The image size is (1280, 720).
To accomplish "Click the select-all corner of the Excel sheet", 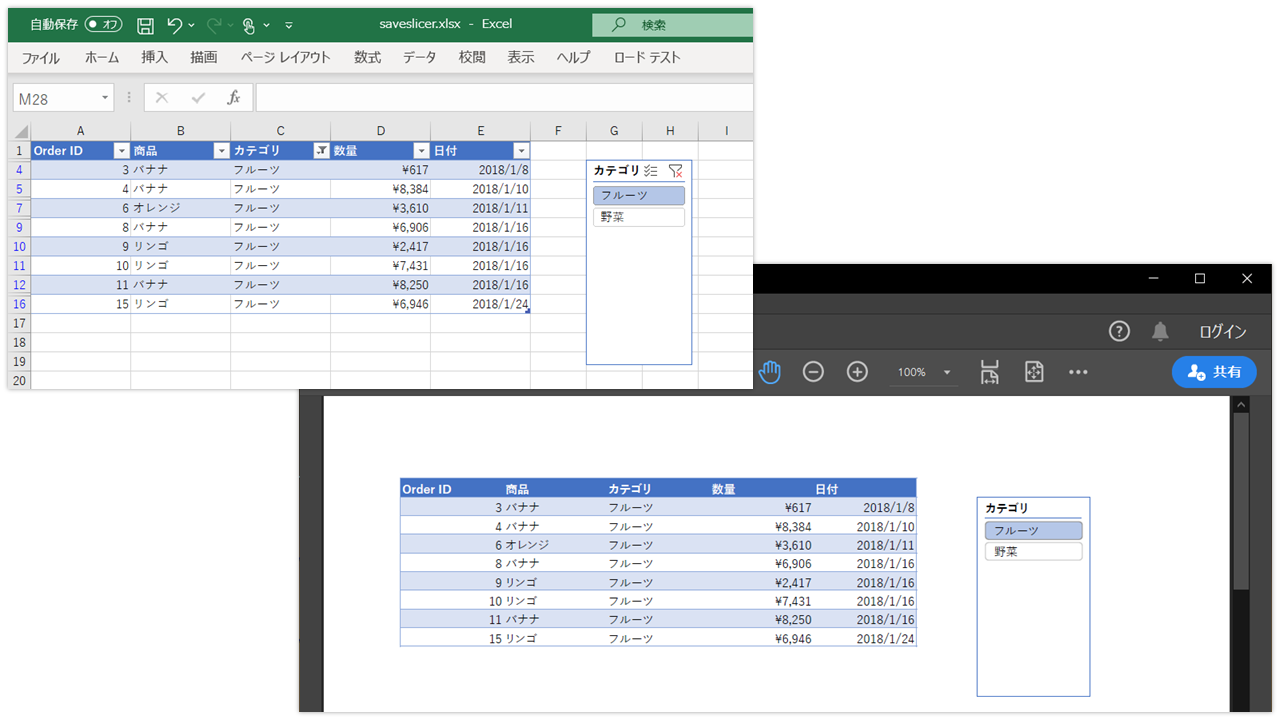I will click(x=20, y=131).
